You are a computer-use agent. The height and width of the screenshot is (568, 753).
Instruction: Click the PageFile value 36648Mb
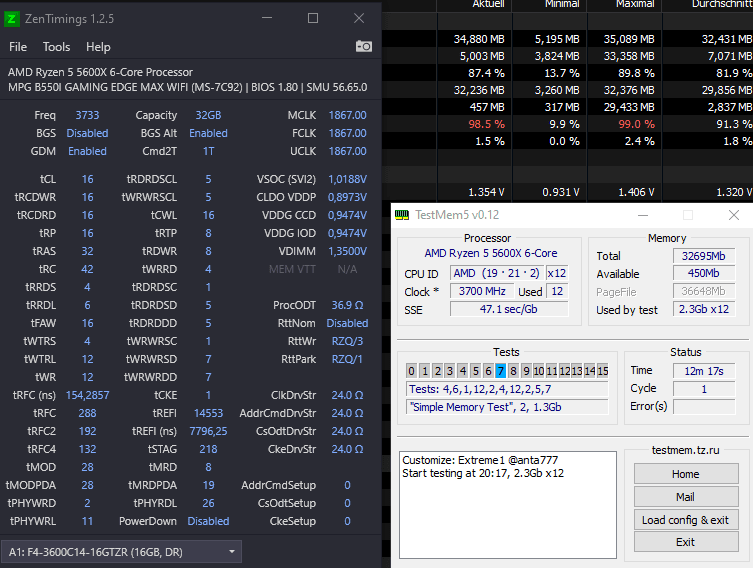pyautogui.click(x=704, y=291)
